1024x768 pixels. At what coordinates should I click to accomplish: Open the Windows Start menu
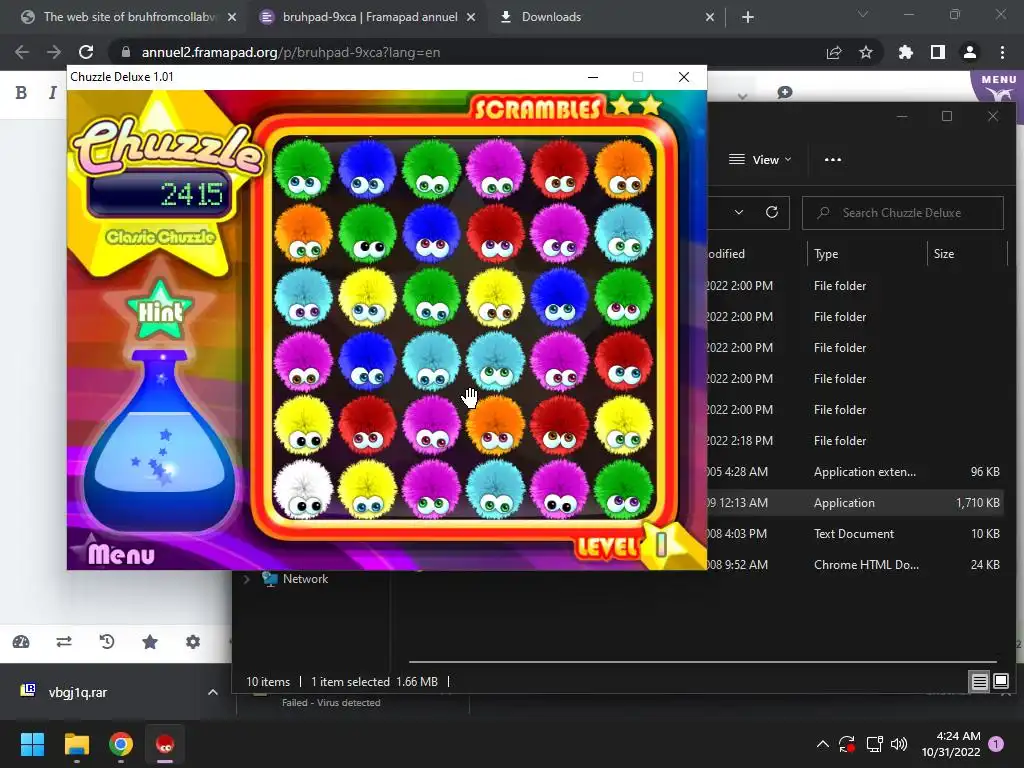click(32, 744)
